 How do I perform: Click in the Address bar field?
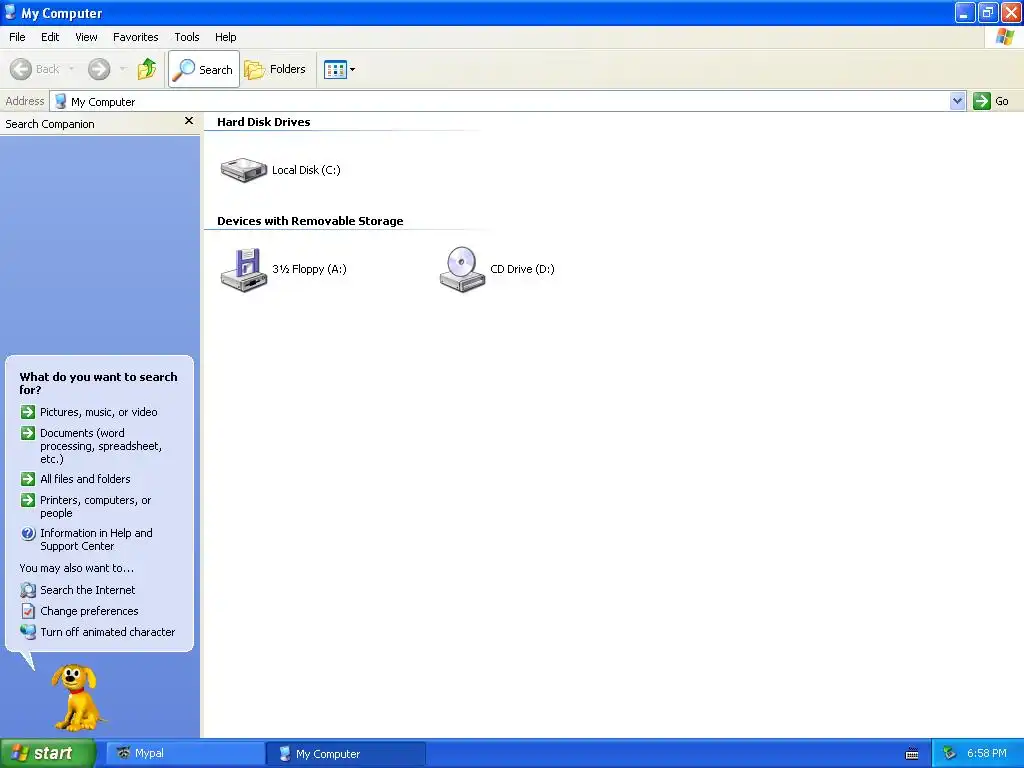coord(500,101)
